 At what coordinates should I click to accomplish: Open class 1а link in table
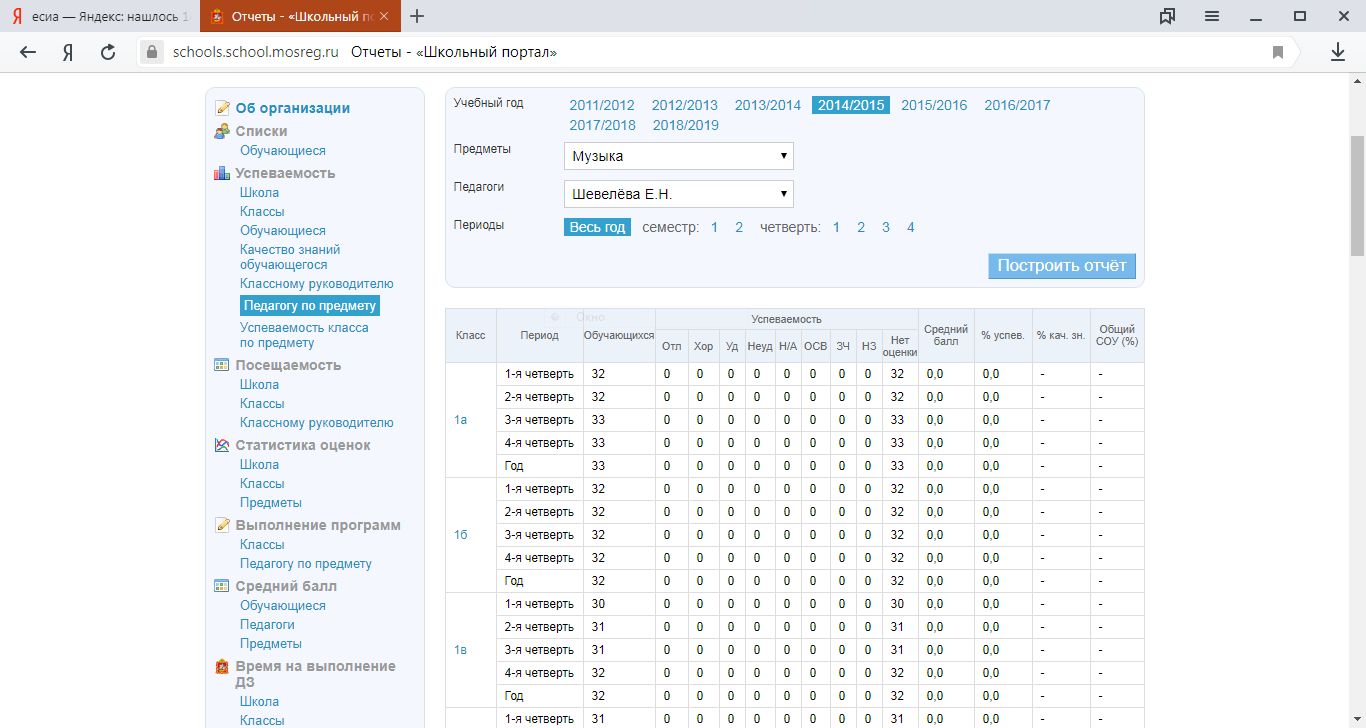pyautogui.click(x=461, y=420)
